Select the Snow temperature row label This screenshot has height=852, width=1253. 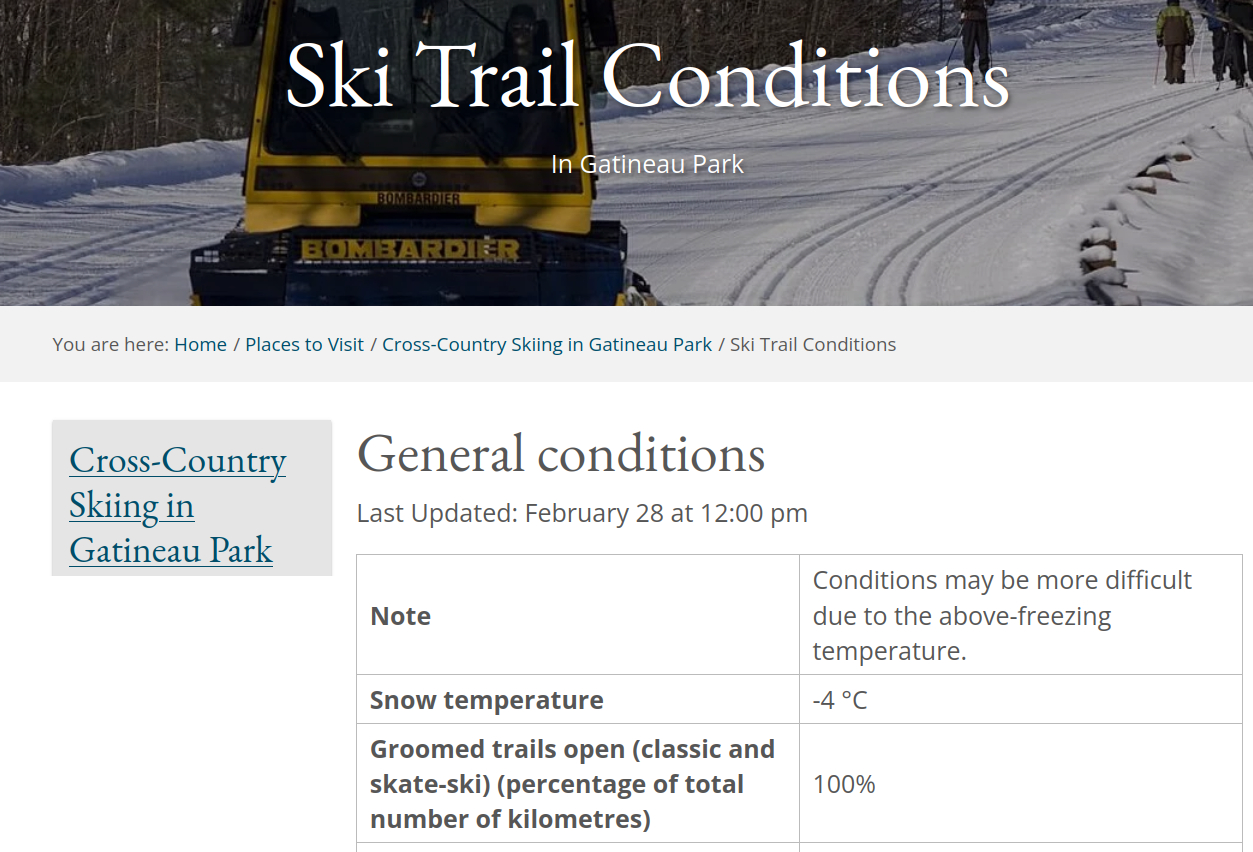pyautogui.click(x=487, y=700)
